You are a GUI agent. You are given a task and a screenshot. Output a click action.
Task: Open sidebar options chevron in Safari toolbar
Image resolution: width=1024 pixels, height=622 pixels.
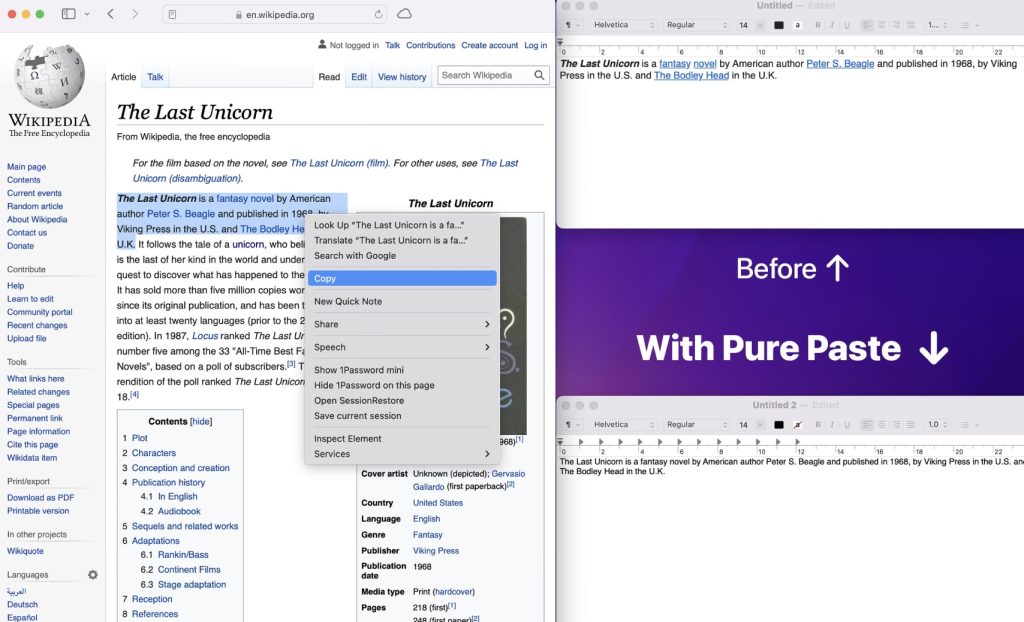[x=87, y=14]
